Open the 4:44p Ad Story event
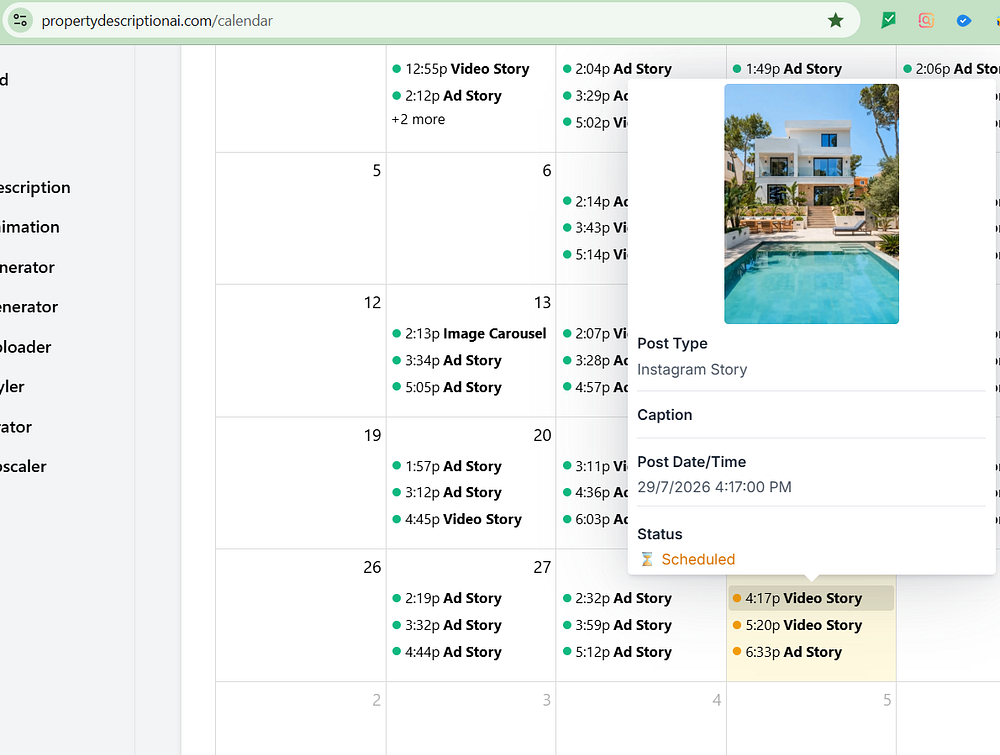1000x755 pixels. coord(471,652)
